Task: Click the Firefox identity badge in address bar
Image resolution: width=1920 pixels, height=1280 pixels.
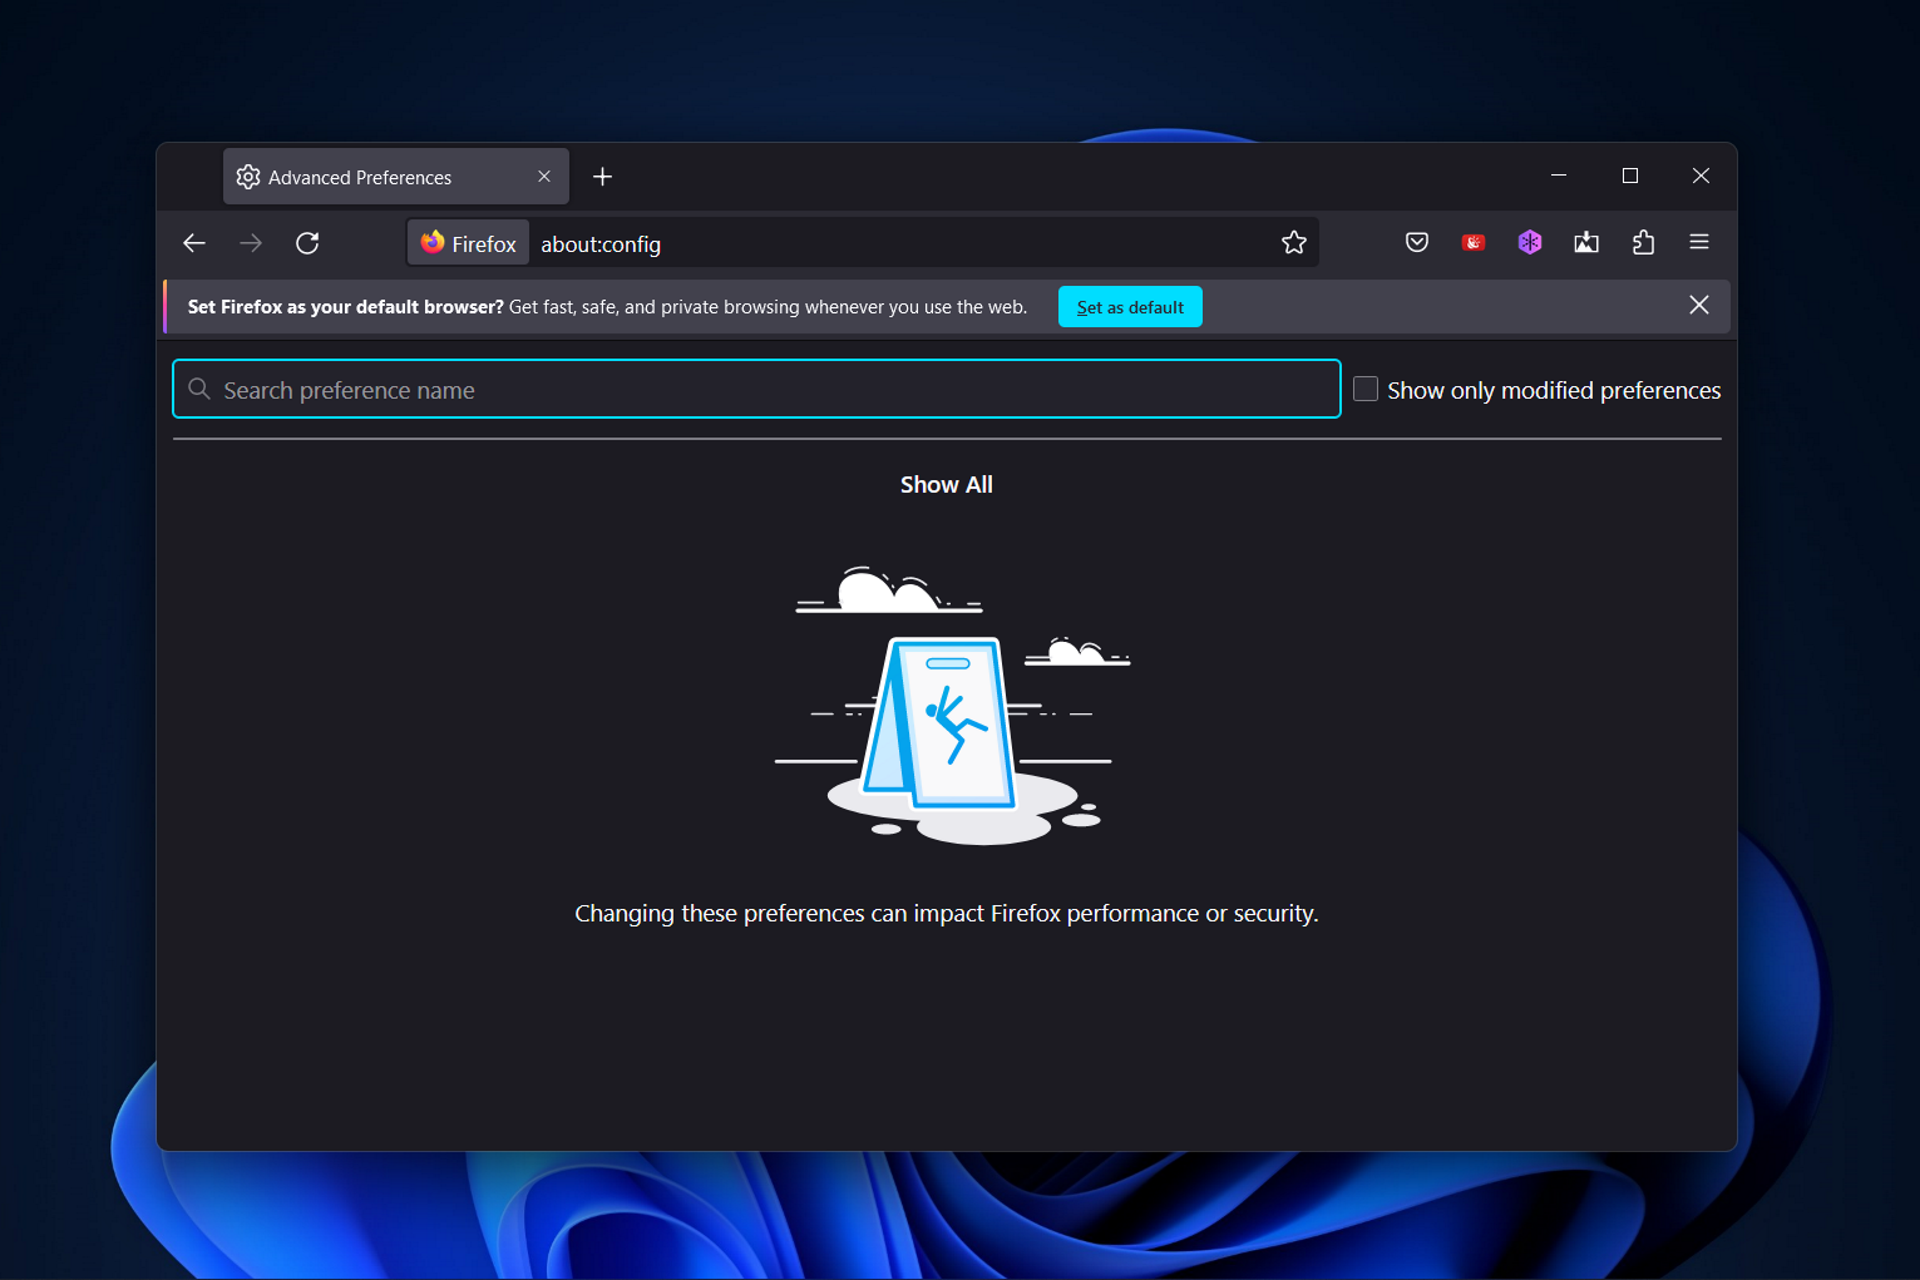Action: click(468, 243)
